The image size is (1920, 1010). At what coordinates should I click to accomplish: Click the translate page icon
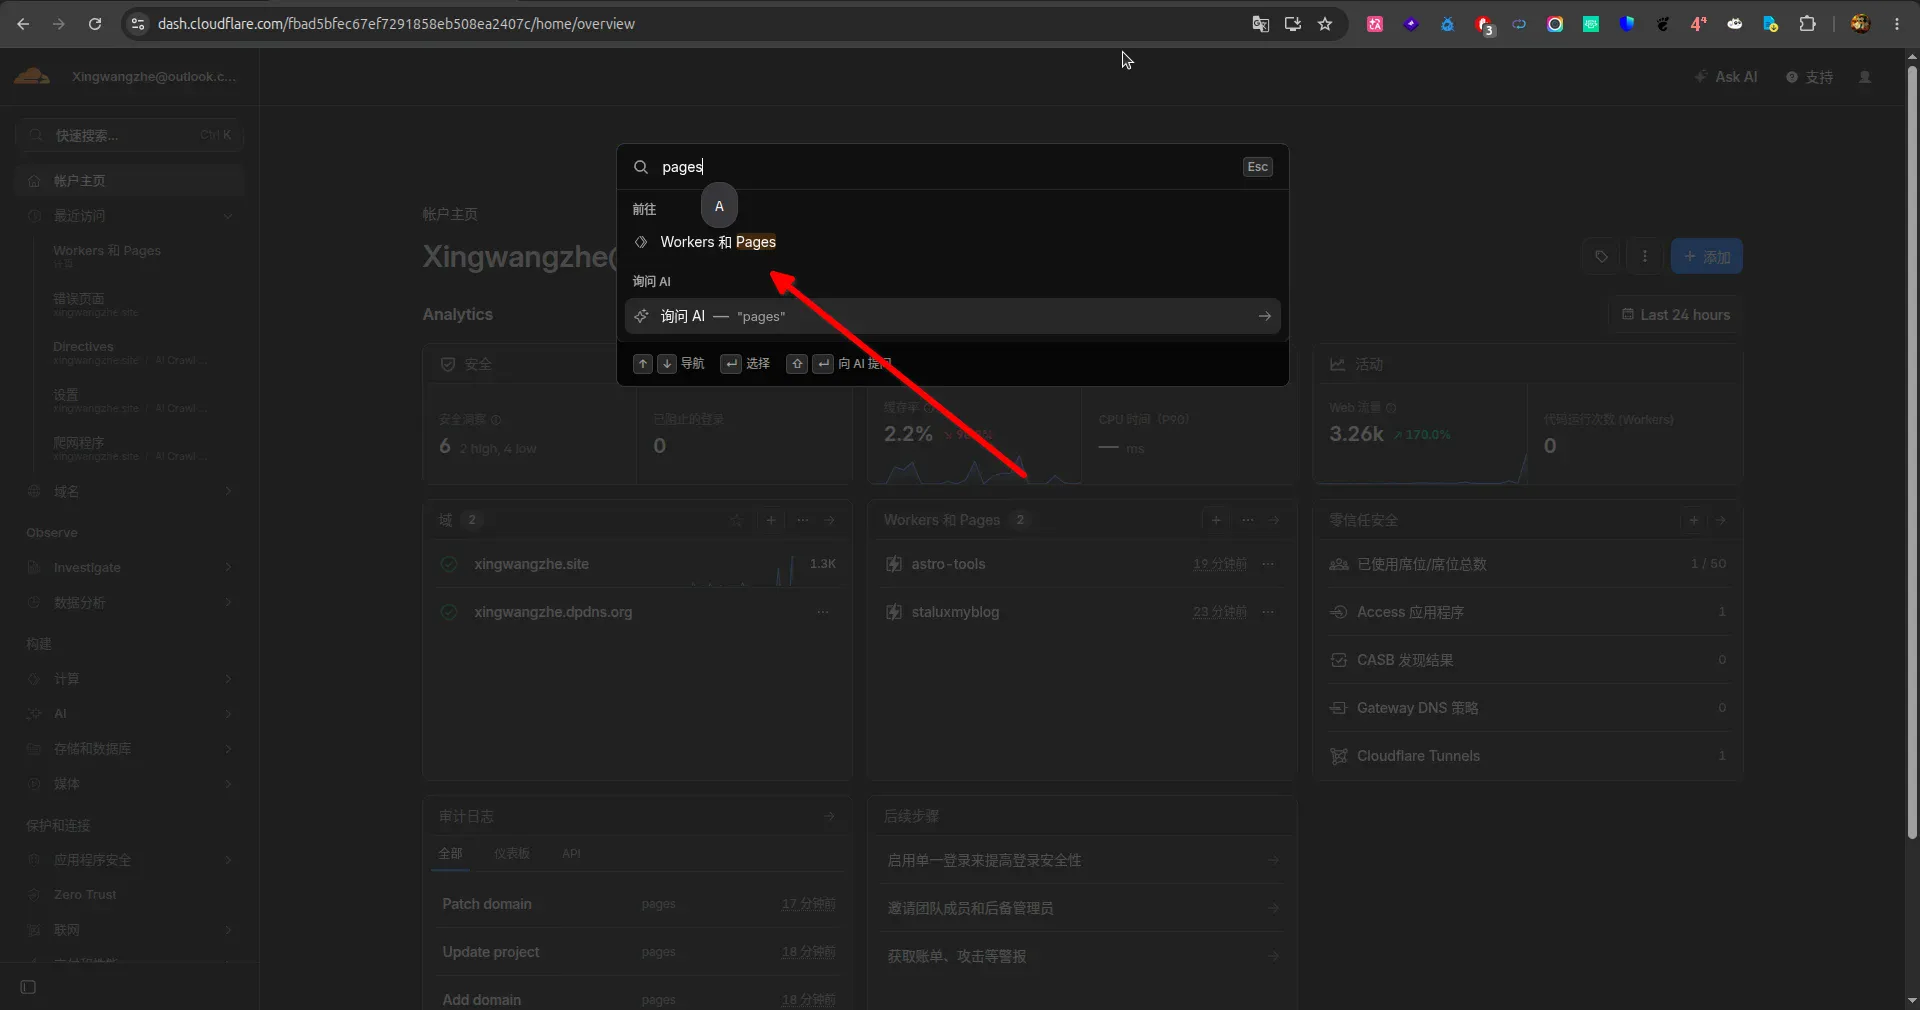click(x=1261, y=24)
